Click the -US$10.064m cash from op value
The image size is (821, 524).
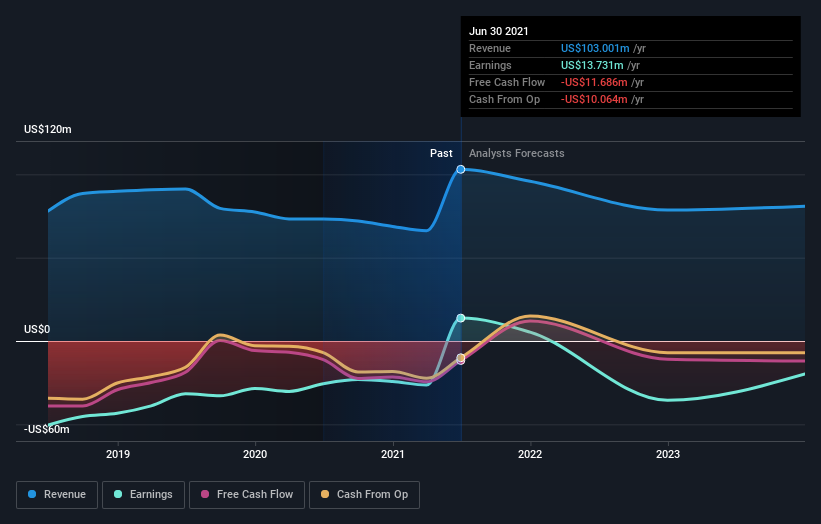594,99
